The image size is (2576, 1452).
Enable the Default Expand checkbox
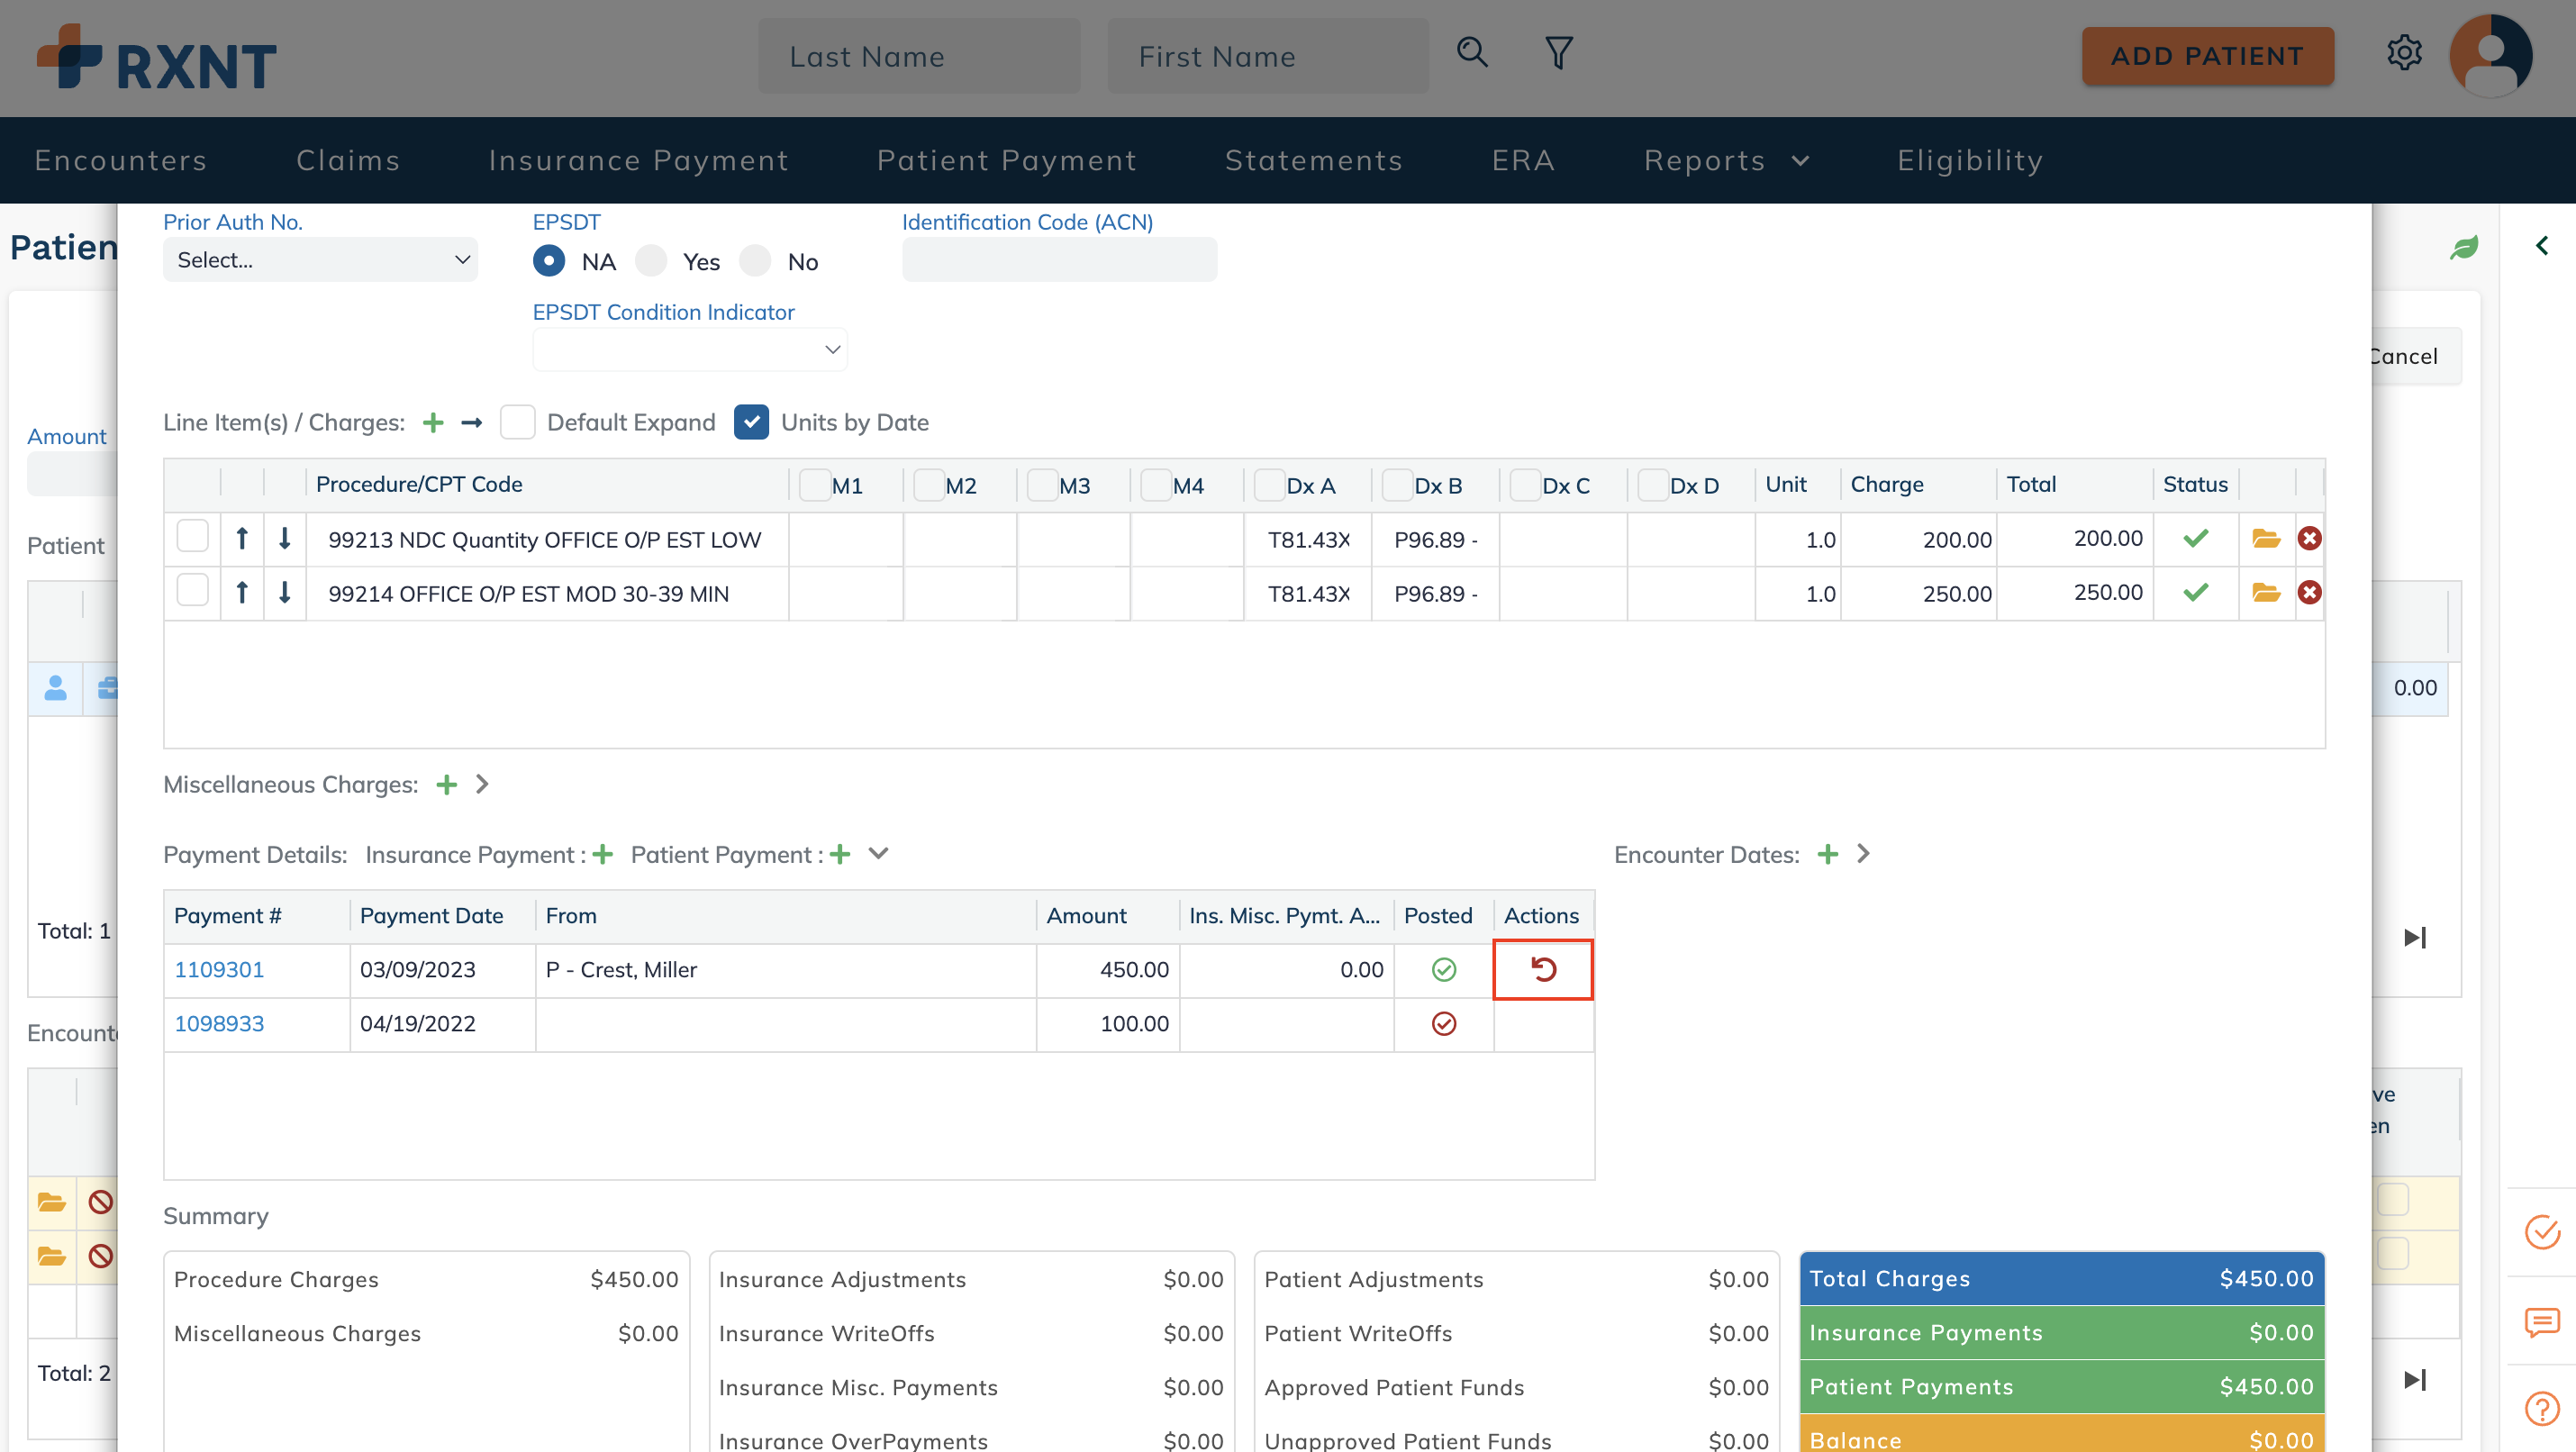(517, 423)
